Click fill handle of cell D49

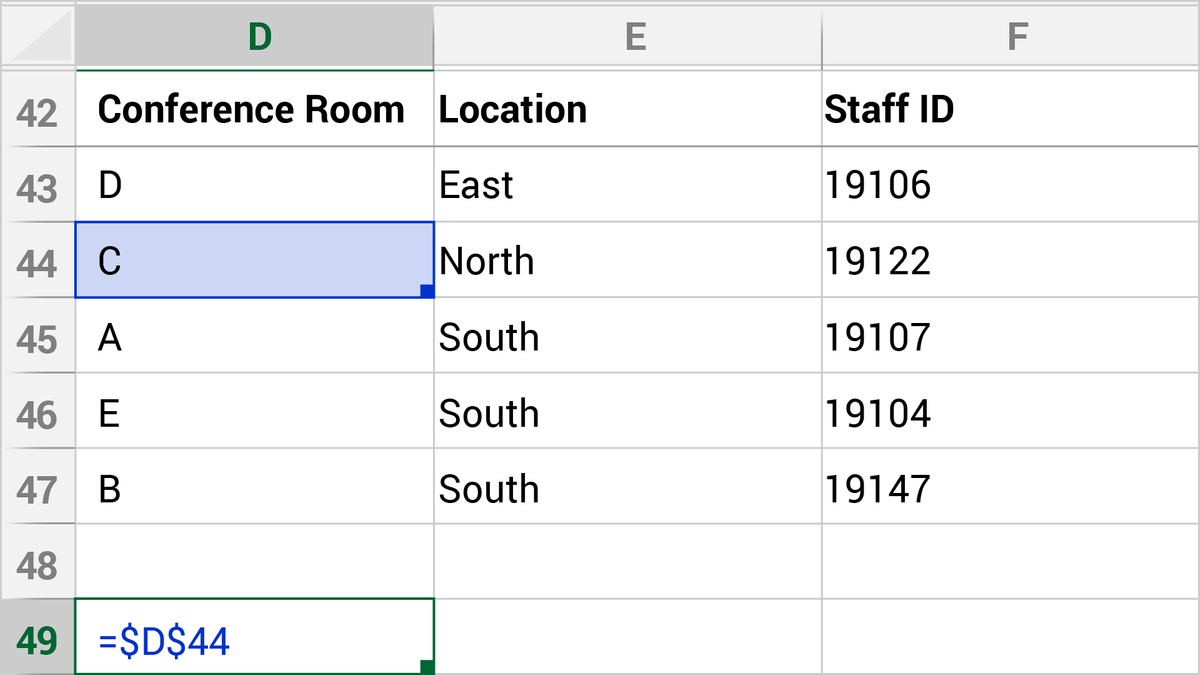click(x=428, y=667)
